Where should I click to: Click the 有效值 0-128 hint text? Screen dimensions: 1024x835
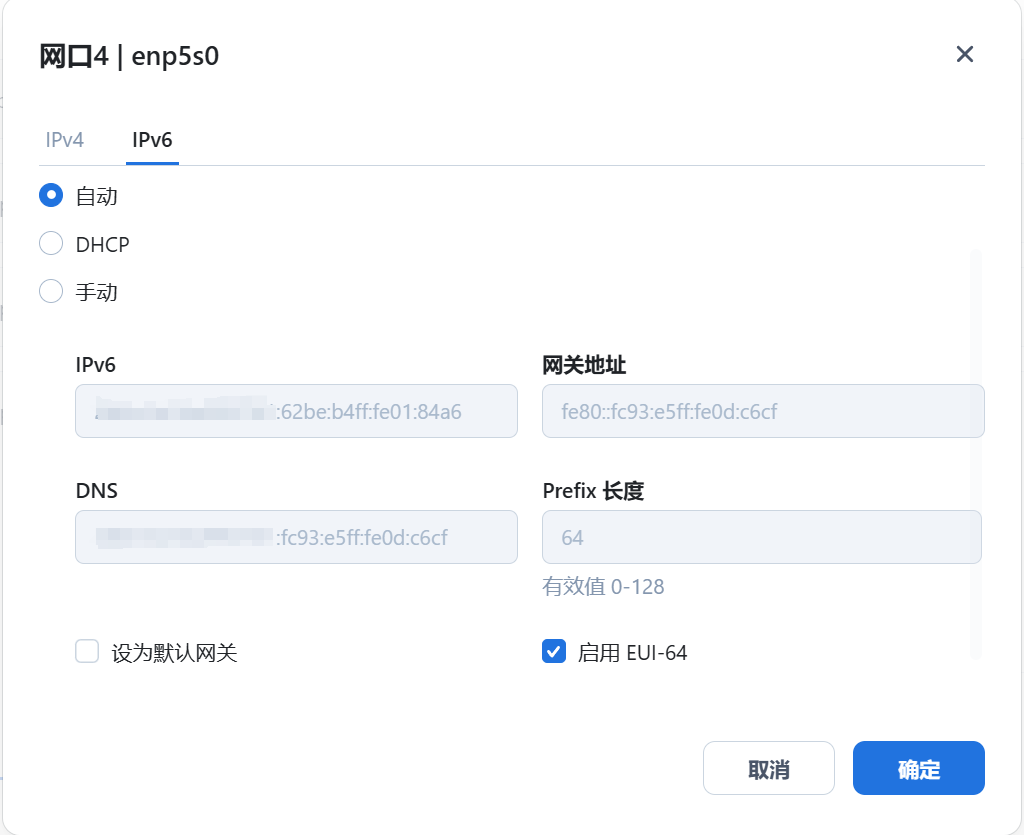[x=603, y=586]
